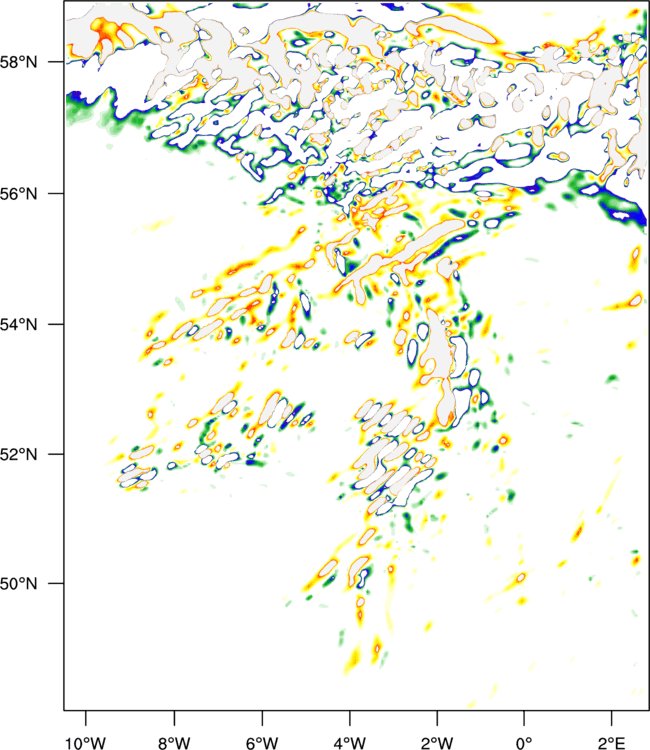Click the 2°E longitude label
Image resolution: width=650 pixels, height=750 pixels.
pyautogui.click(x=611, y=743)
